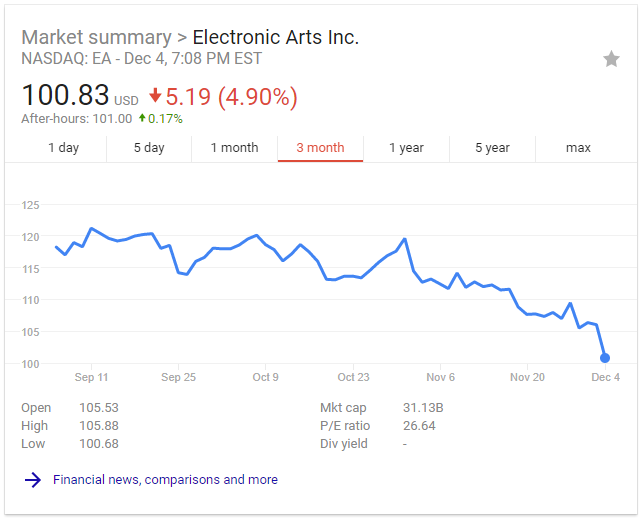Image resolution: width=642 pixels, height=519 pixels.
Task: Show the max history tab
Action: coord(578,148)
